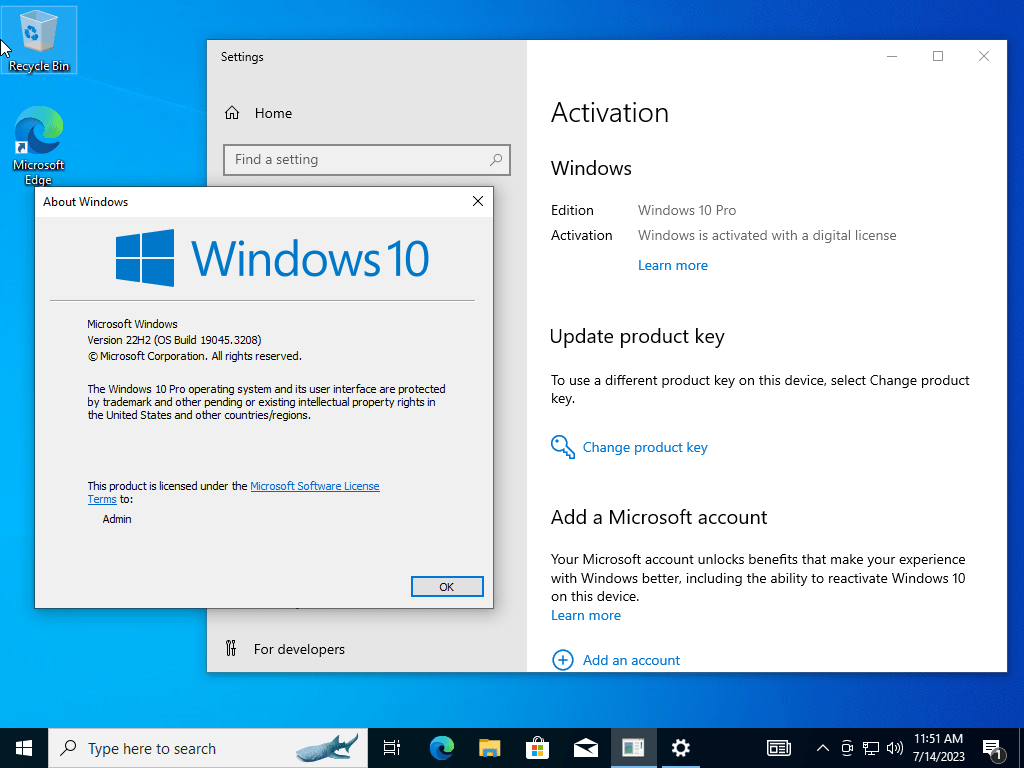Click the 'Microsoft Windows' line in About dialog
Screen dimensions: 1024x768
[133, 324]
